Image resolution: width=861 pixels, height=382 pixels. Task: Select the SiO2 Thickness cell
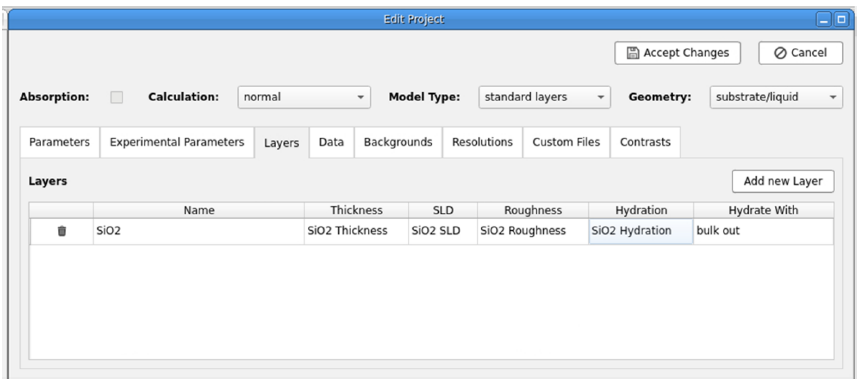click(356, 231)
